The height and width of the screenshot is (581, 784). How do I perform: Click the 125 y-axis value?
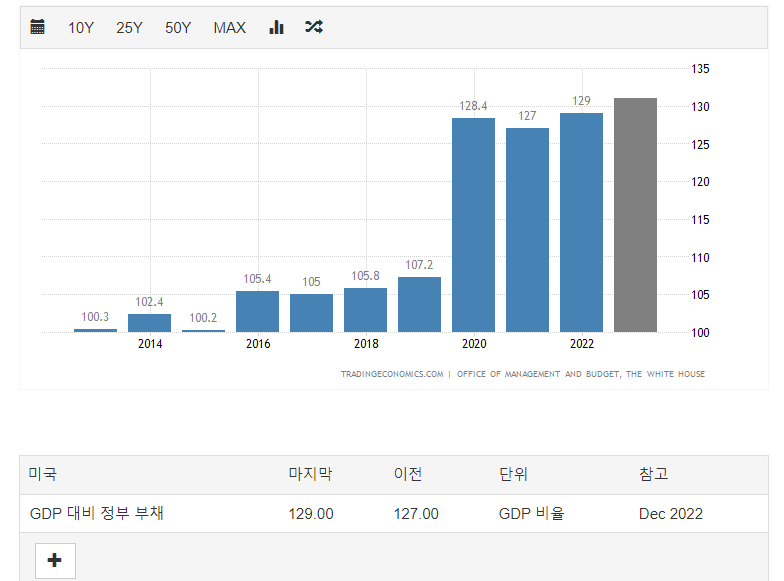point(700,145)
